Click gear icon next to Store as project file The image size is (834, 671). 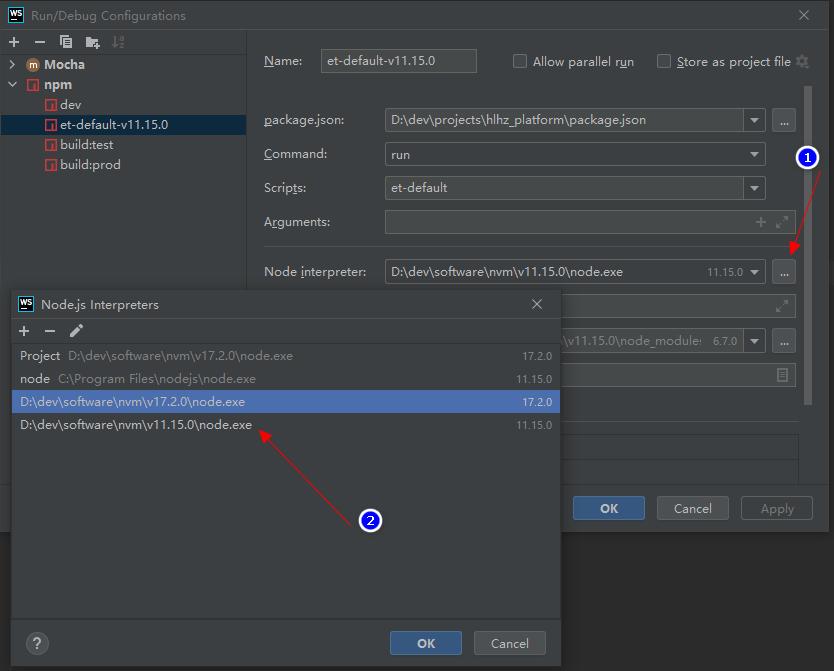803,62
